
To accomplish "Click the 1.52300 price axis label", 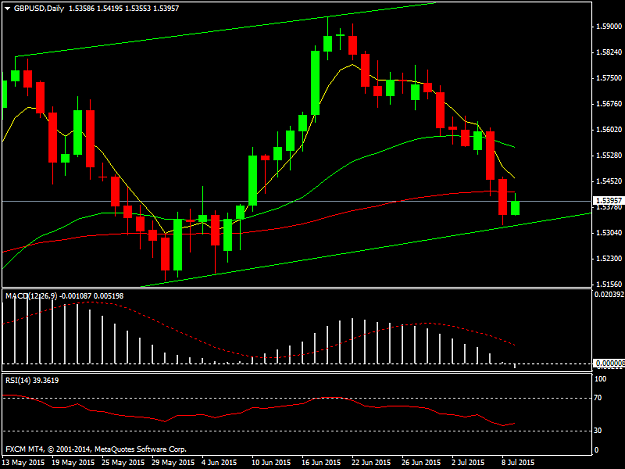I will pos(609,258).
